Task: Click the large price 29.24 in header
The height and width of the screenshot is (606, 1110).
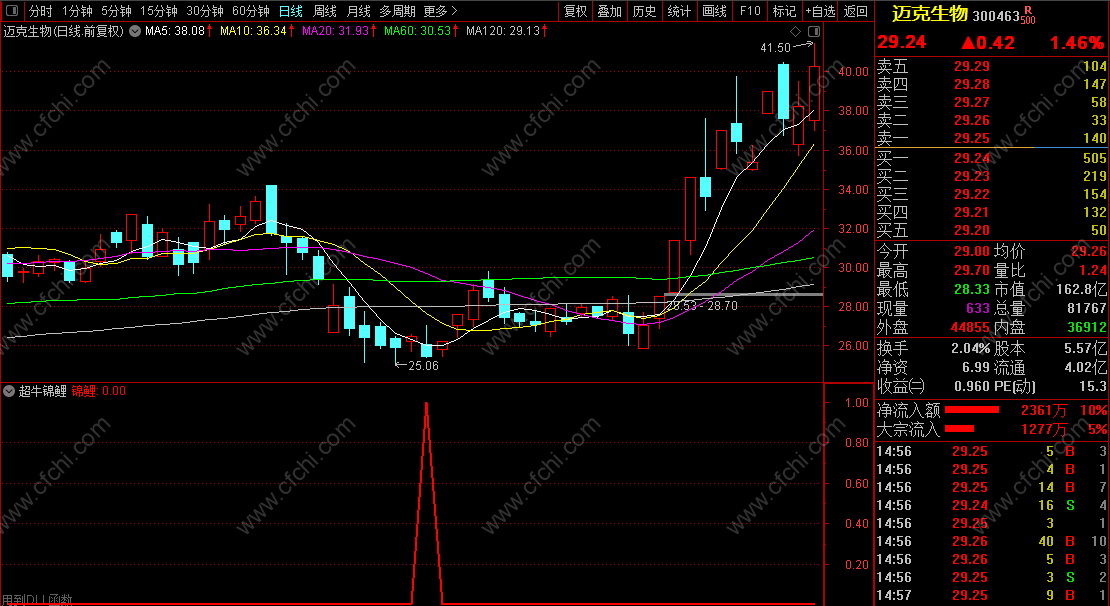Action: coord(902,42)
